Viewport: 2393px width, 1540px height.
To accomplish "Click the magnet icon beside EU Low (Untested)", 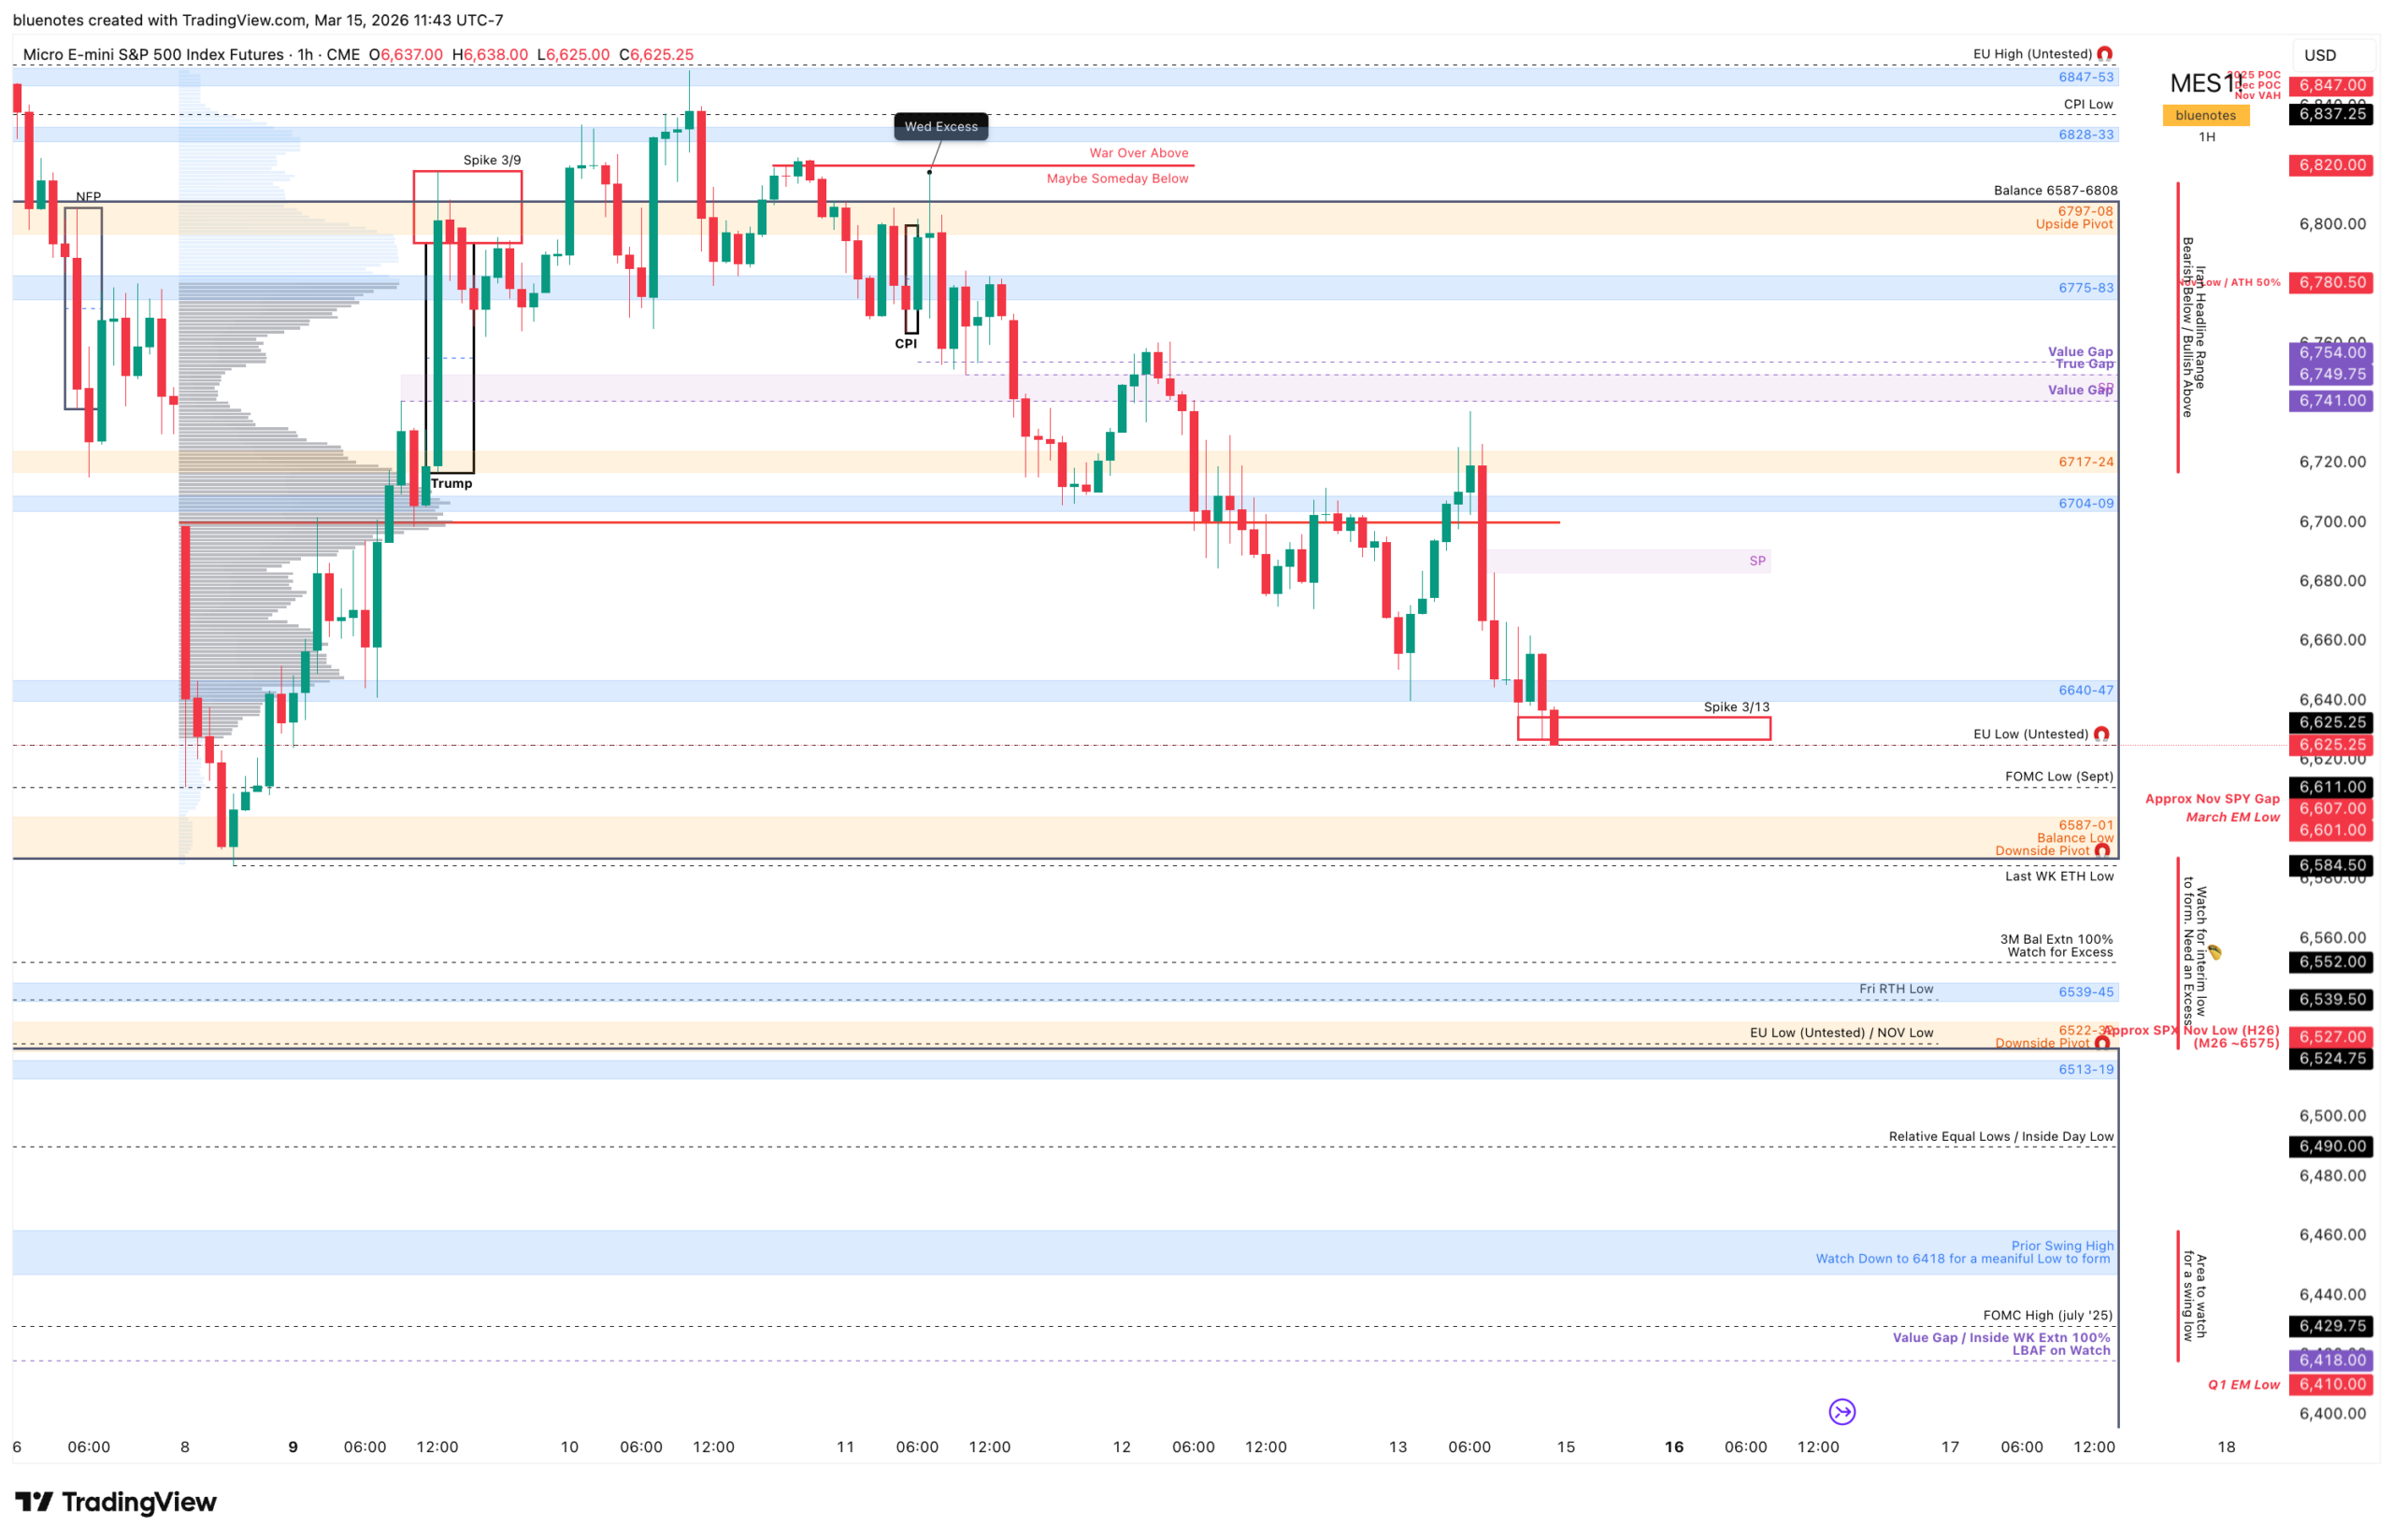I will point(2101,734).
